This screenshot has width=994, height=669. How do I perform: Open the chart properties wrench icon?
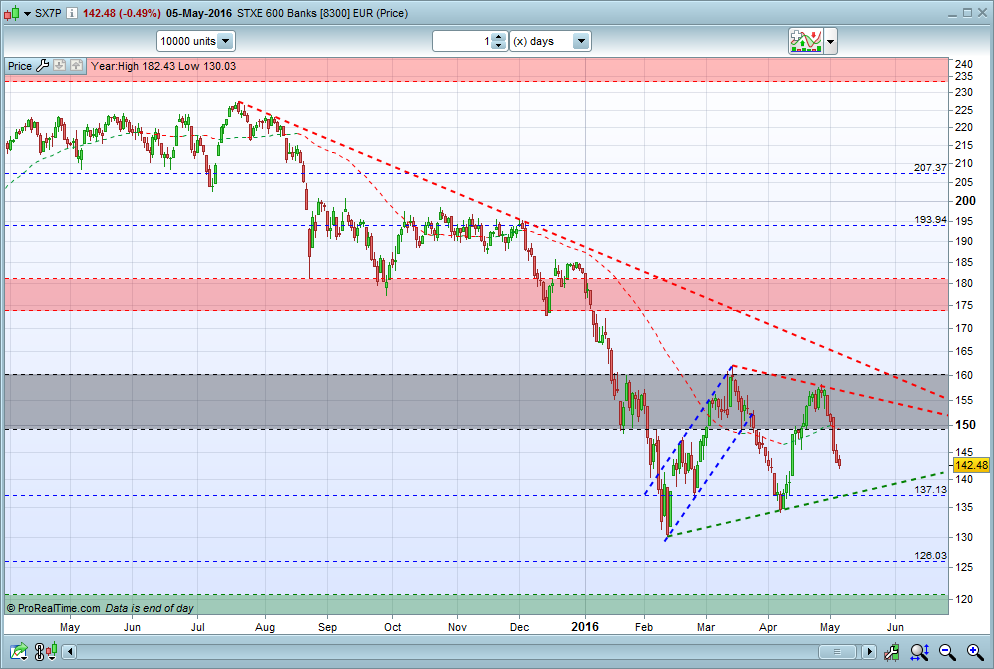tap(892, 651)
